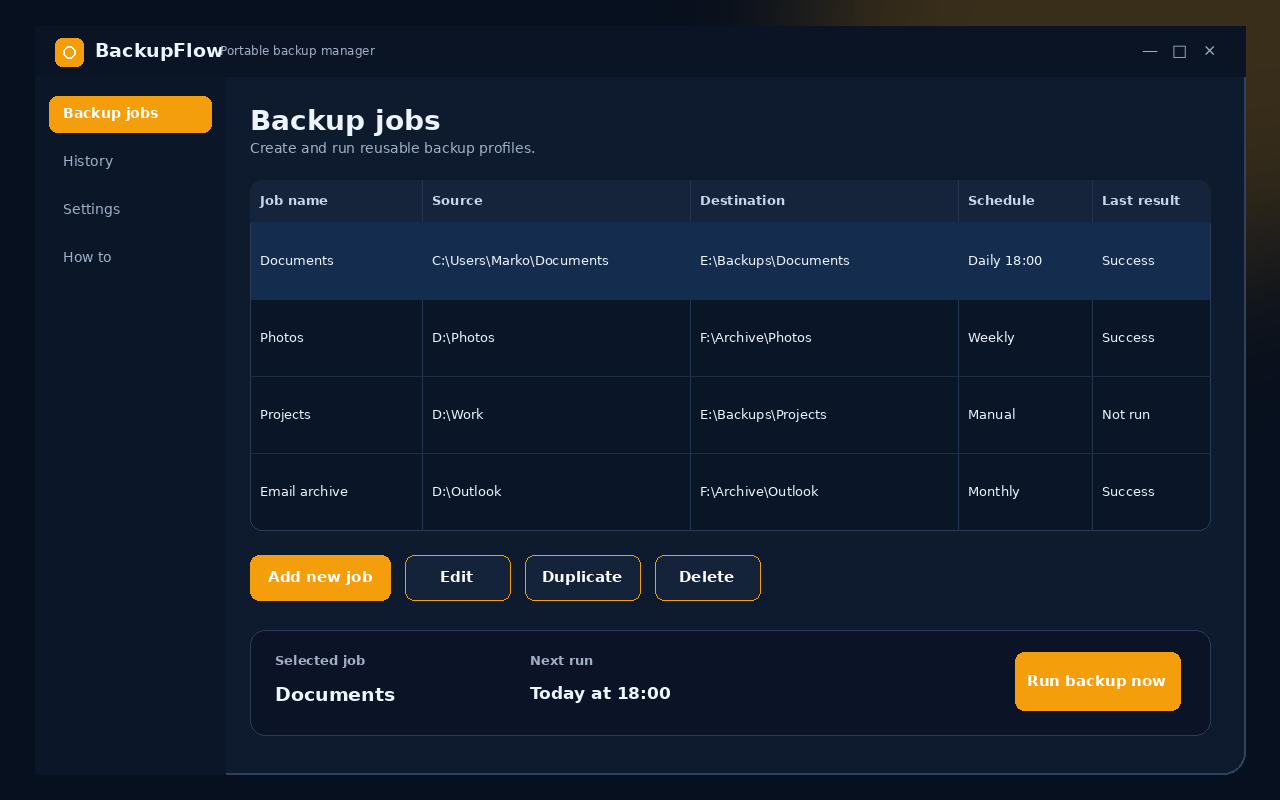Viewport: 1280px width, 800px height.
Task: Click the F:\Archive\Outlook destination cell
Action: (824, 492)
